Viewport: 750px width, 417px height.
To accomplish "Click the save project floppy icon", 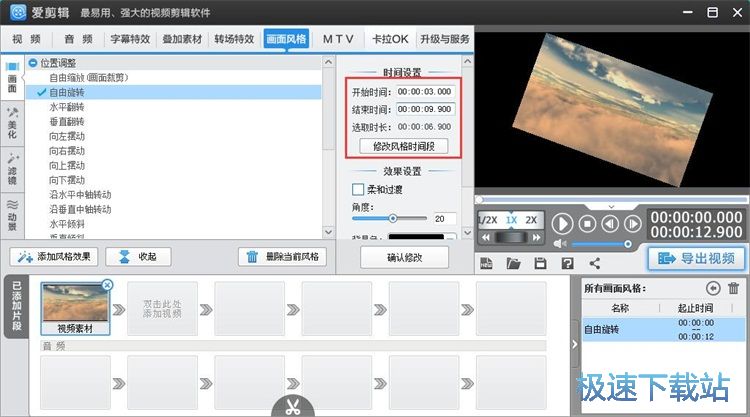I will click(x=540, y=263).
